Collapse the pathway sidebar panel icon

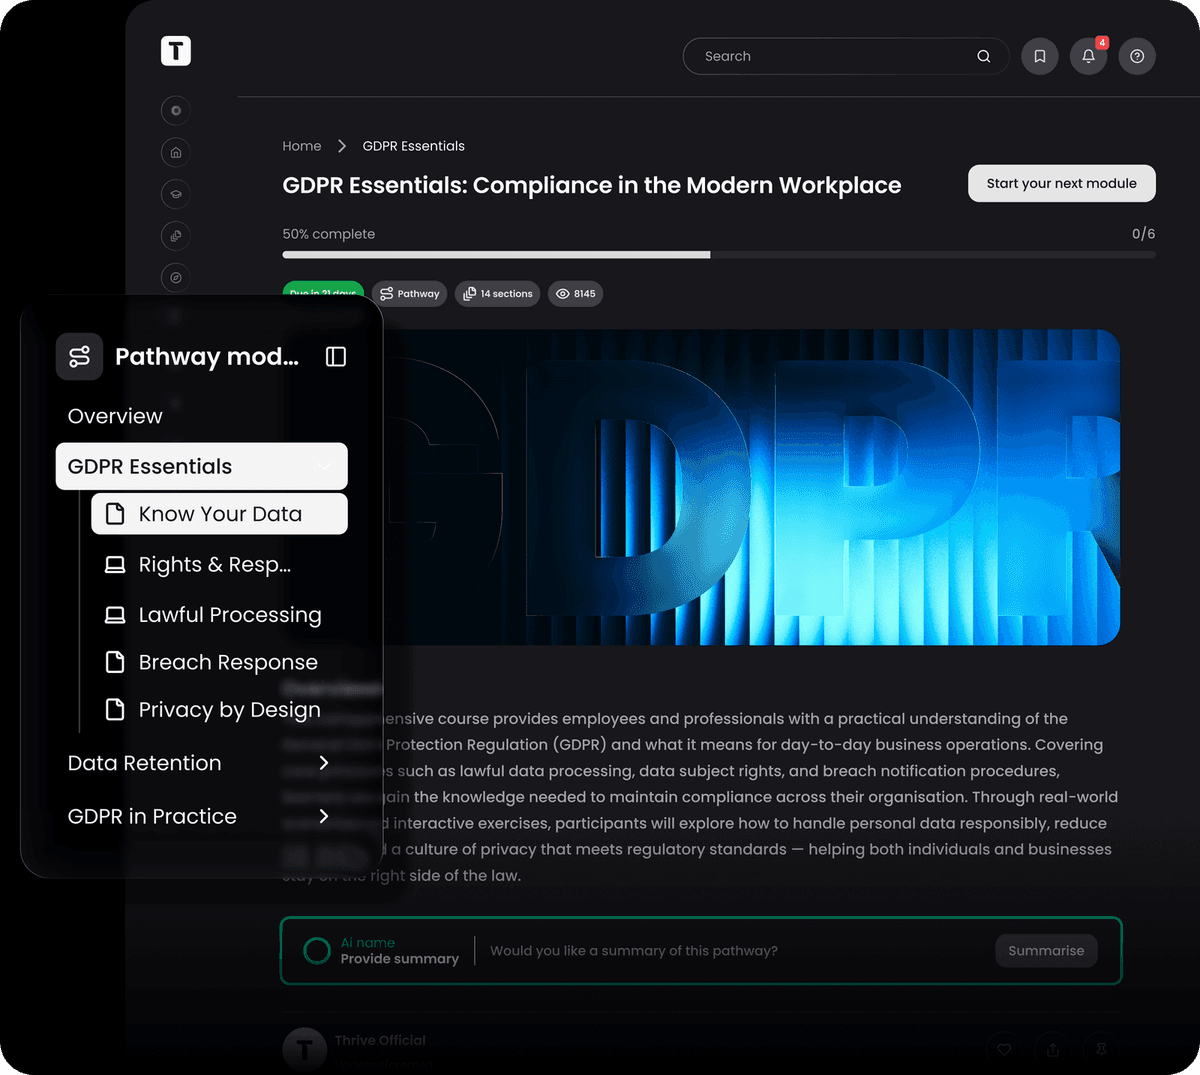point(336,357)
